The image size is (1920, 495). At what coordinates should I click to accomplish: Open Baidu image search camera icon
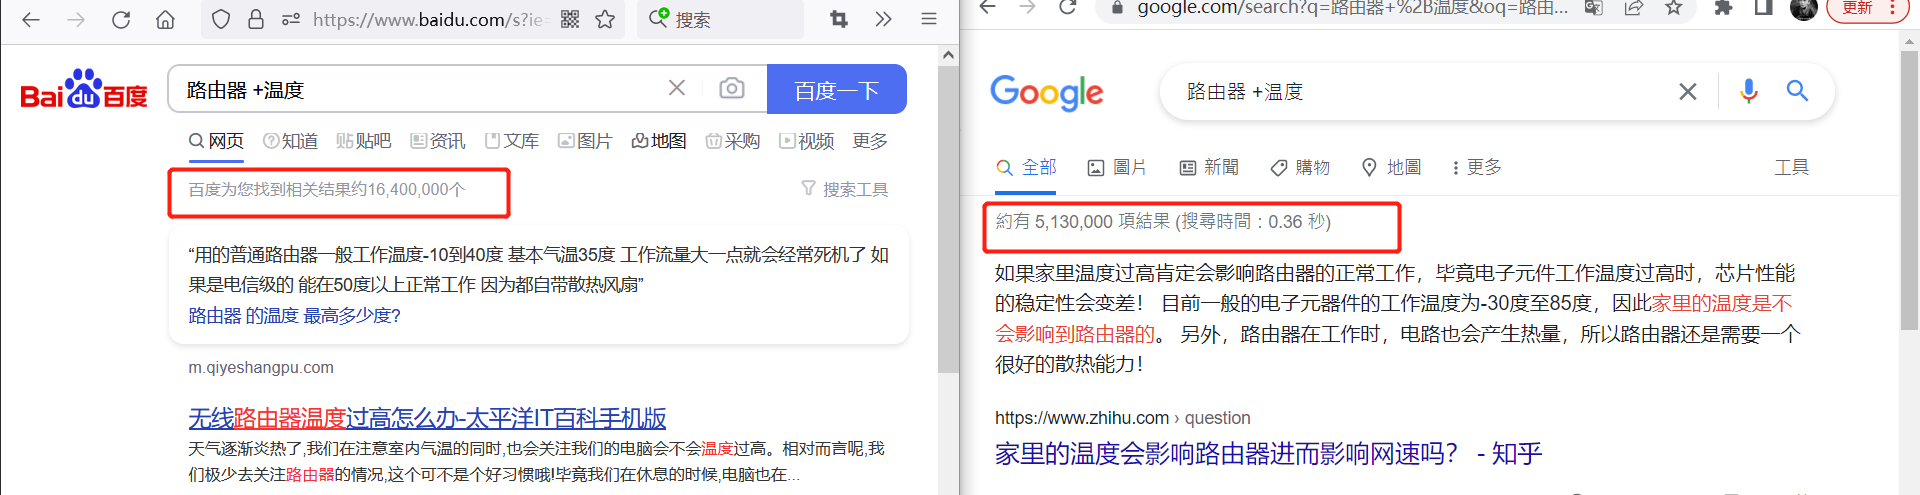point(732,88)
